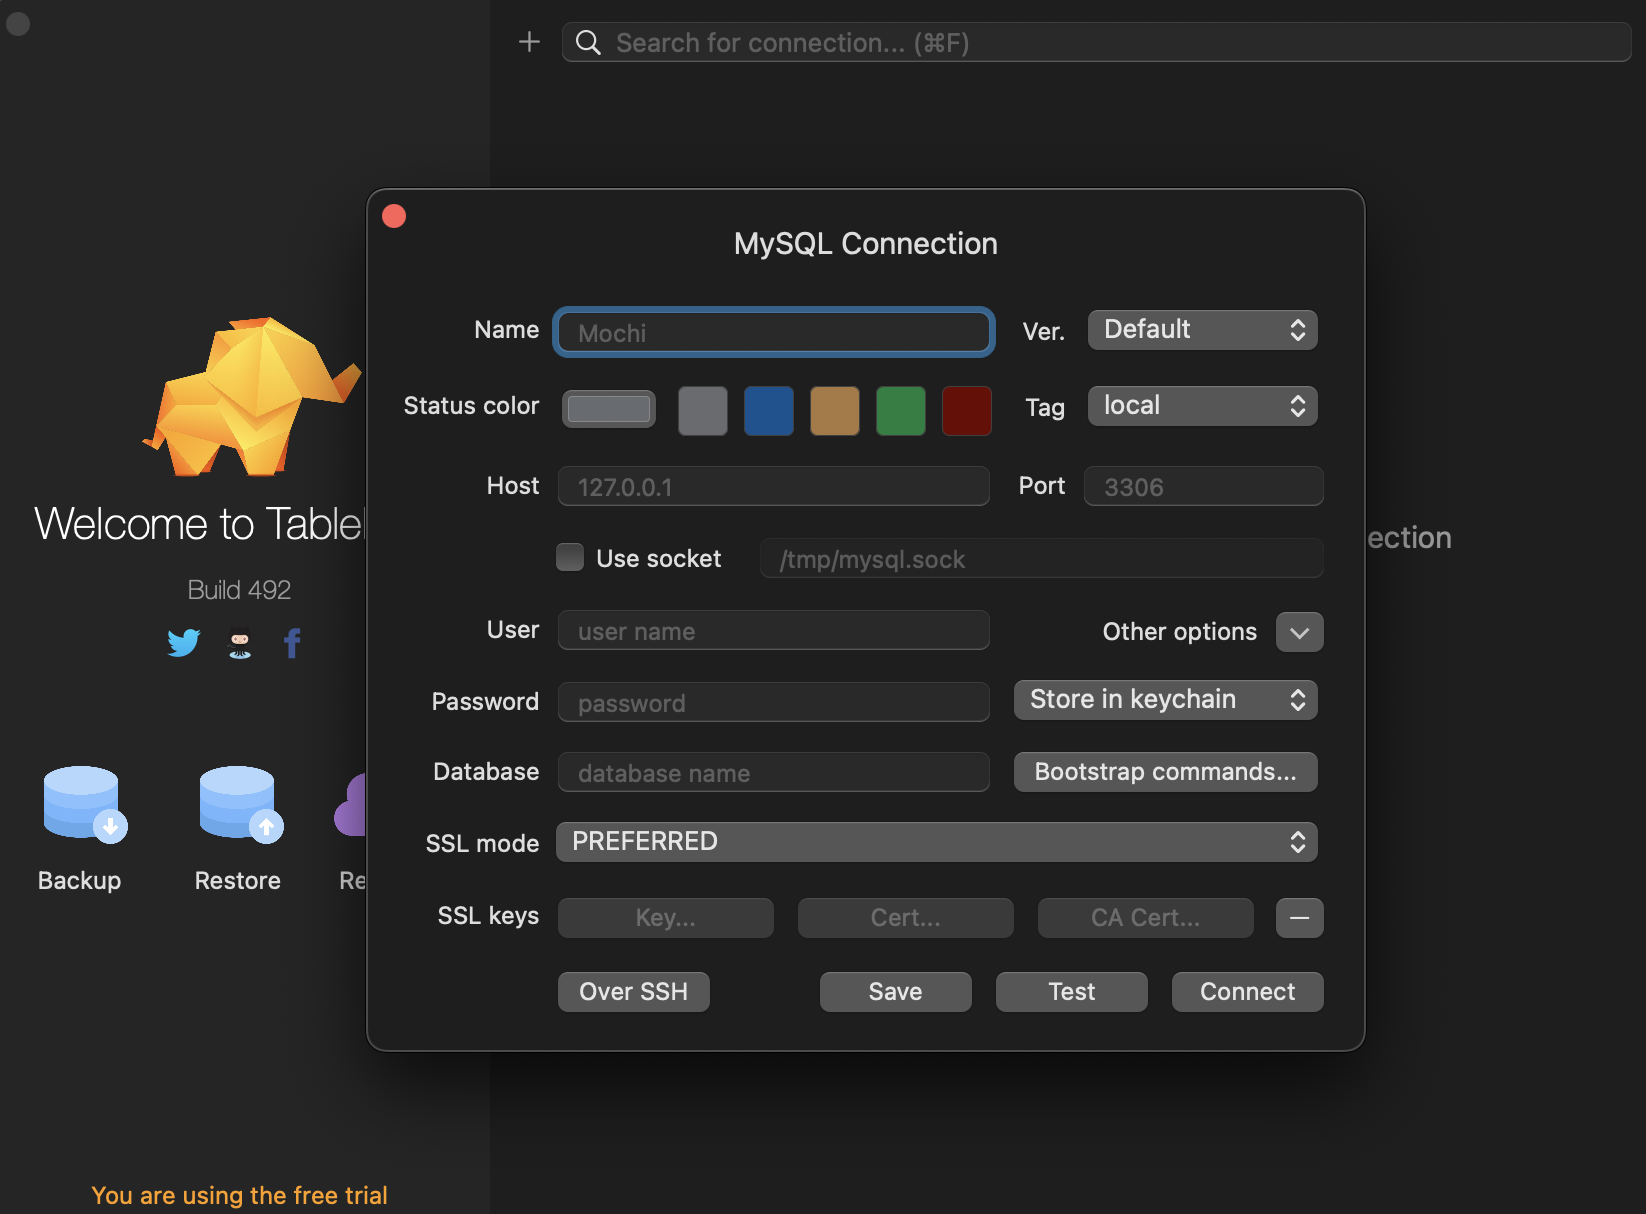Viewport: 1646px width, 1214px height.
Task: Click the Search for connection field
Action: click(1096, 42)
